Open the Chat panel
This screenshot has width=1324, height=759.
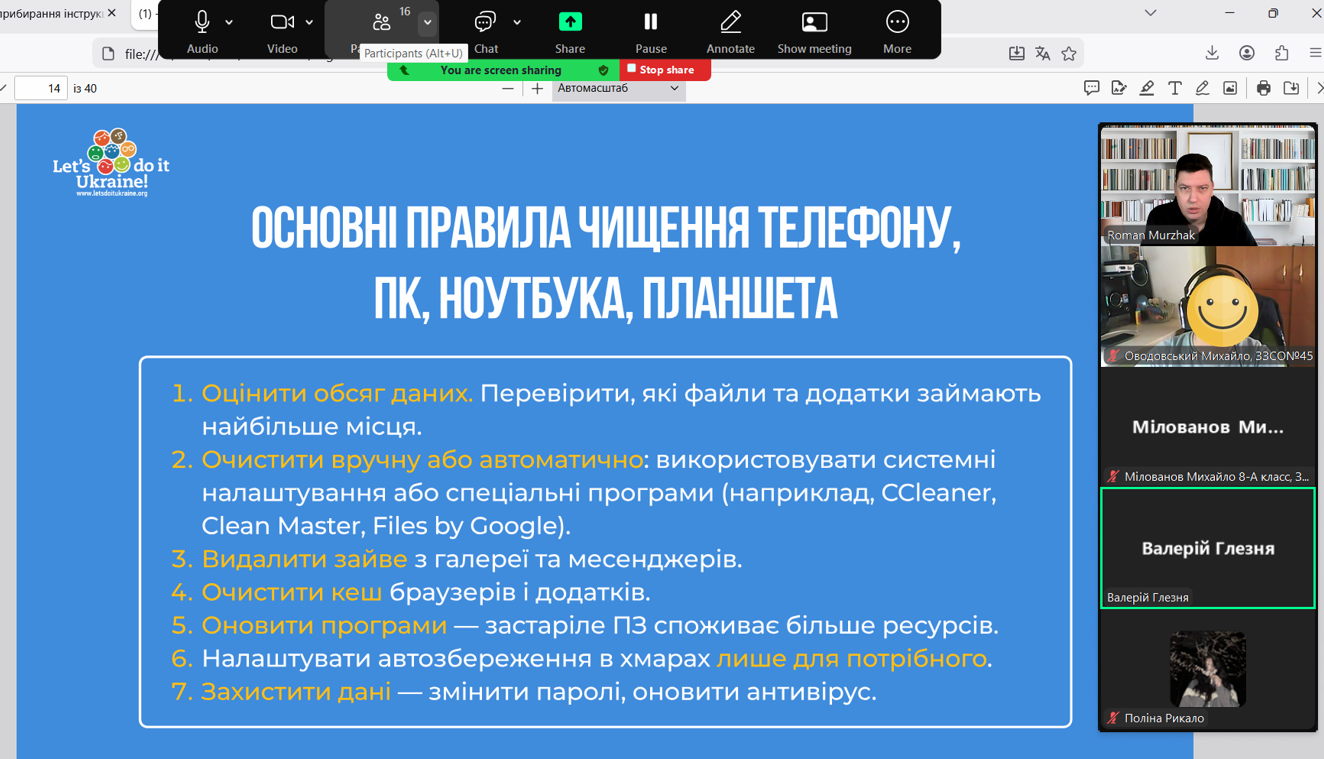click(486, 23)
